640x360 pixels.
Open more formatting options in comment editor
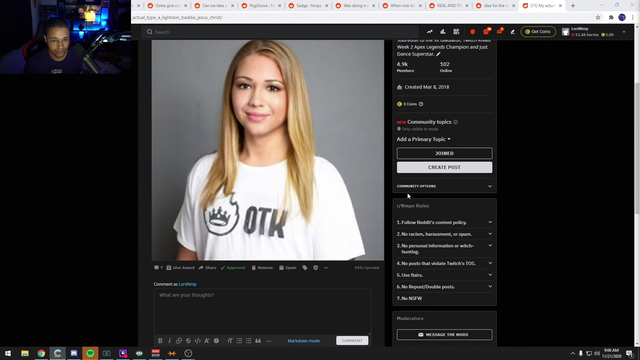268,340
